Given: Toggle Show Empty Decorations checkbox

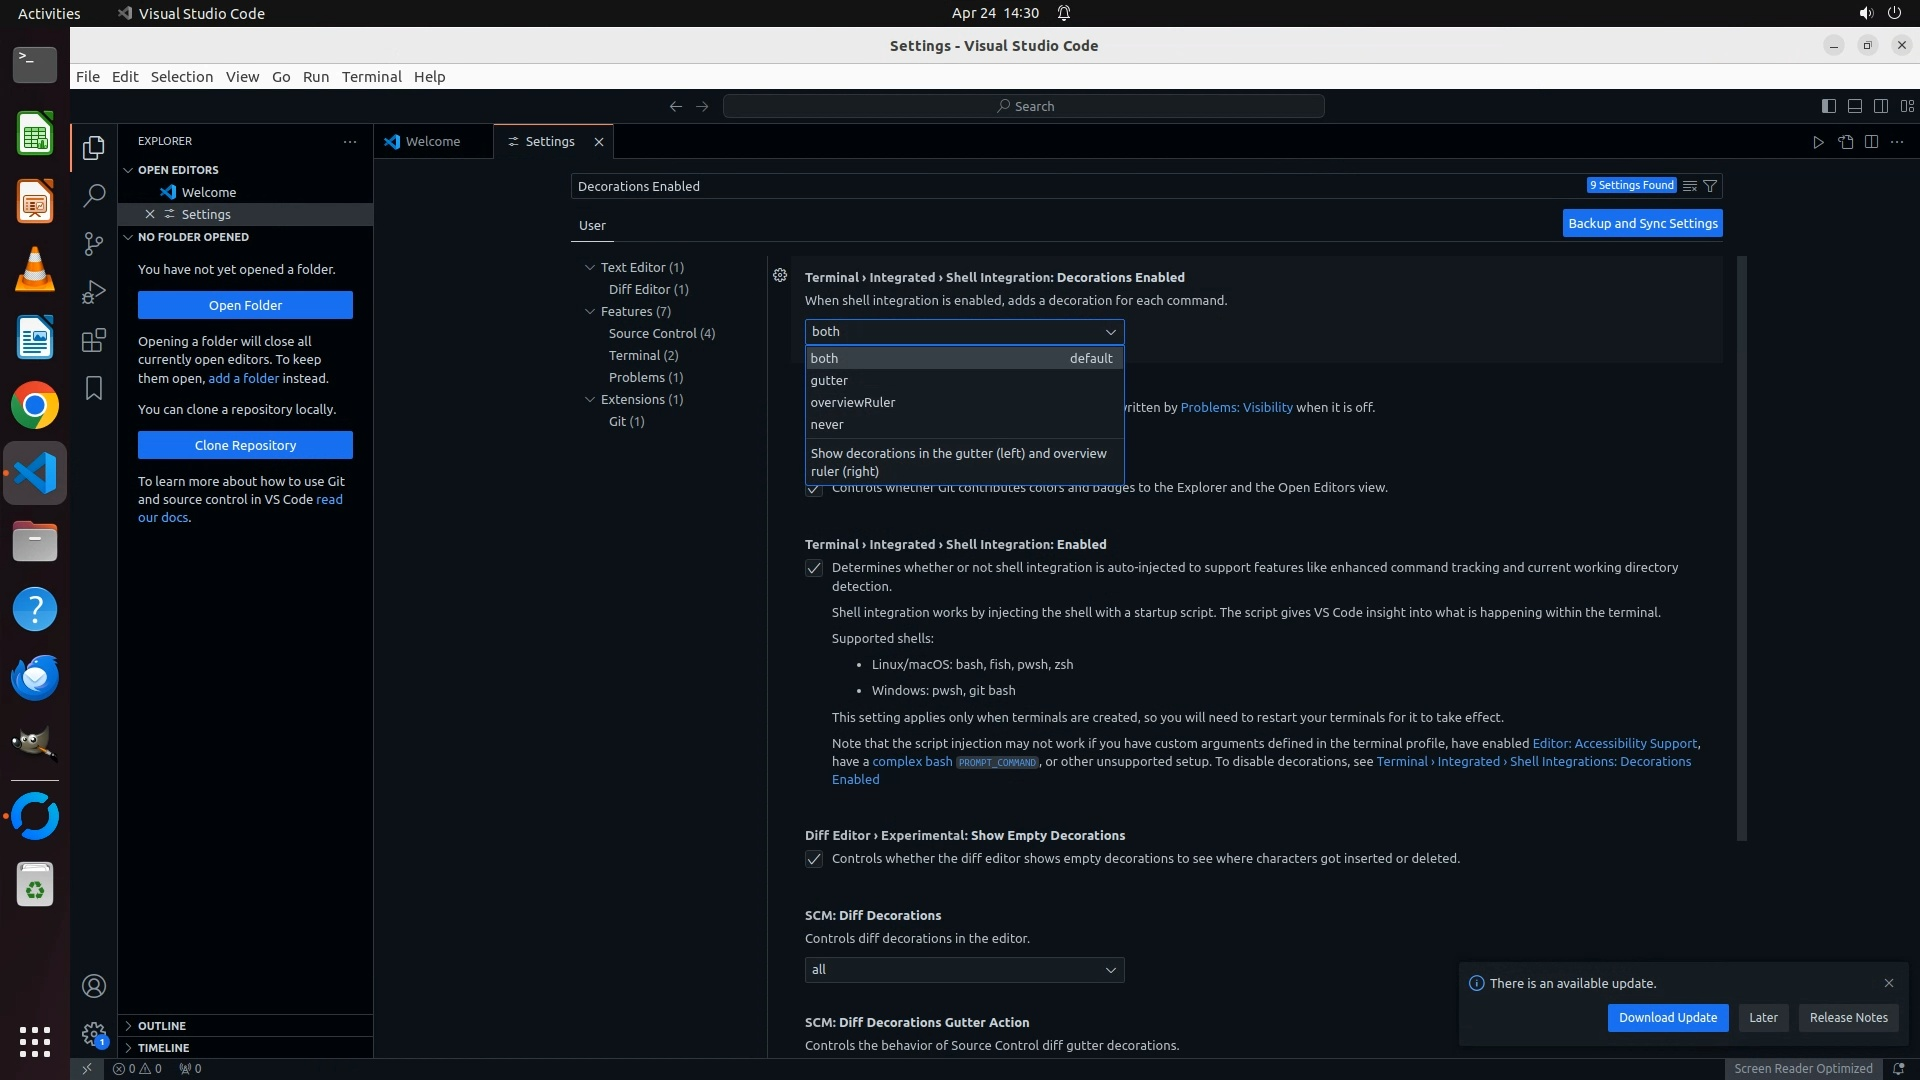Looking at the screenshot, I should pos(814,859).
